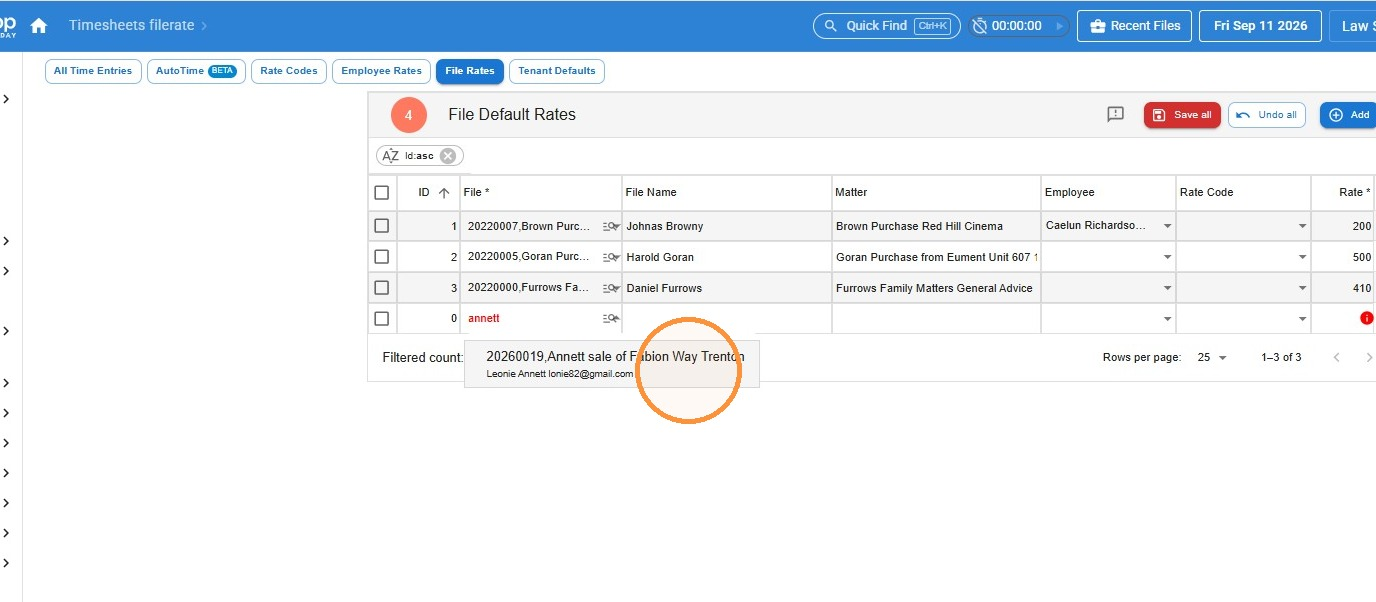This screenshot has width=1376, height=602.
Task: Click matter Goran Purchase from Eument Unit 607
Action: pos(936,257)
